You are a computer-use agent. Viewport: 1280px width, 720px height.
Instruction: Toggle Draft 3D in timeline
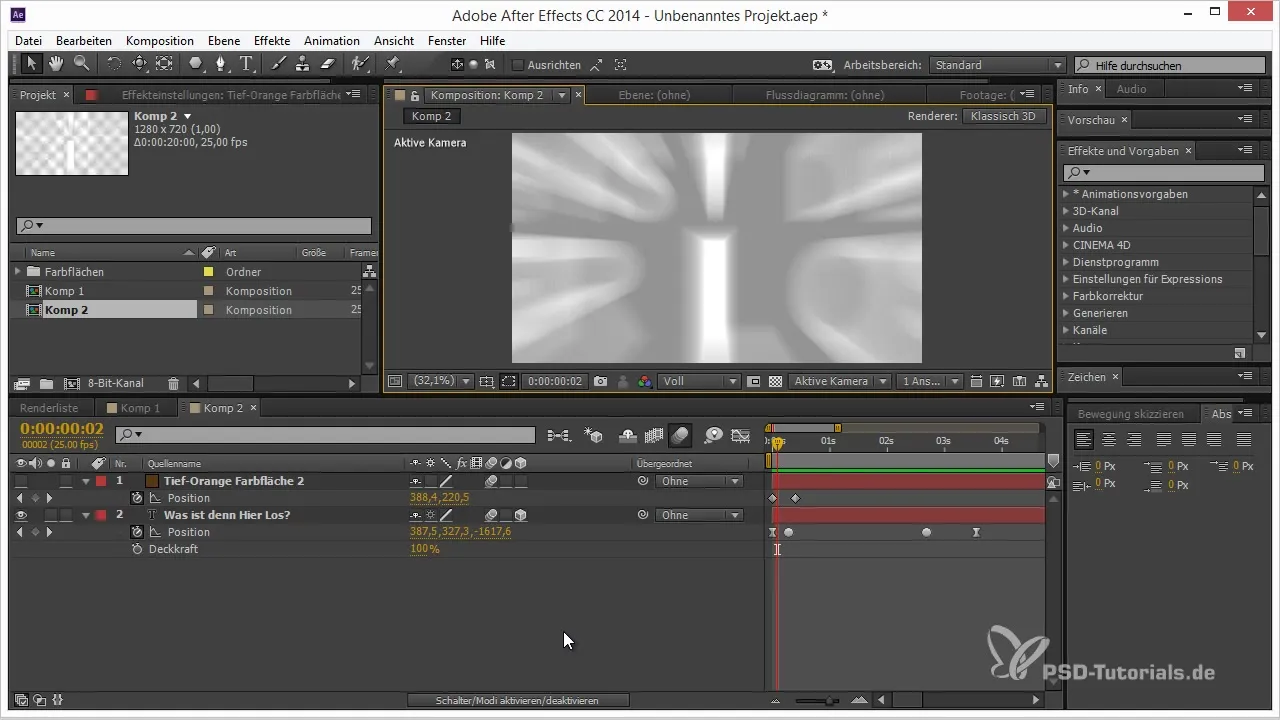coord(593,435)
